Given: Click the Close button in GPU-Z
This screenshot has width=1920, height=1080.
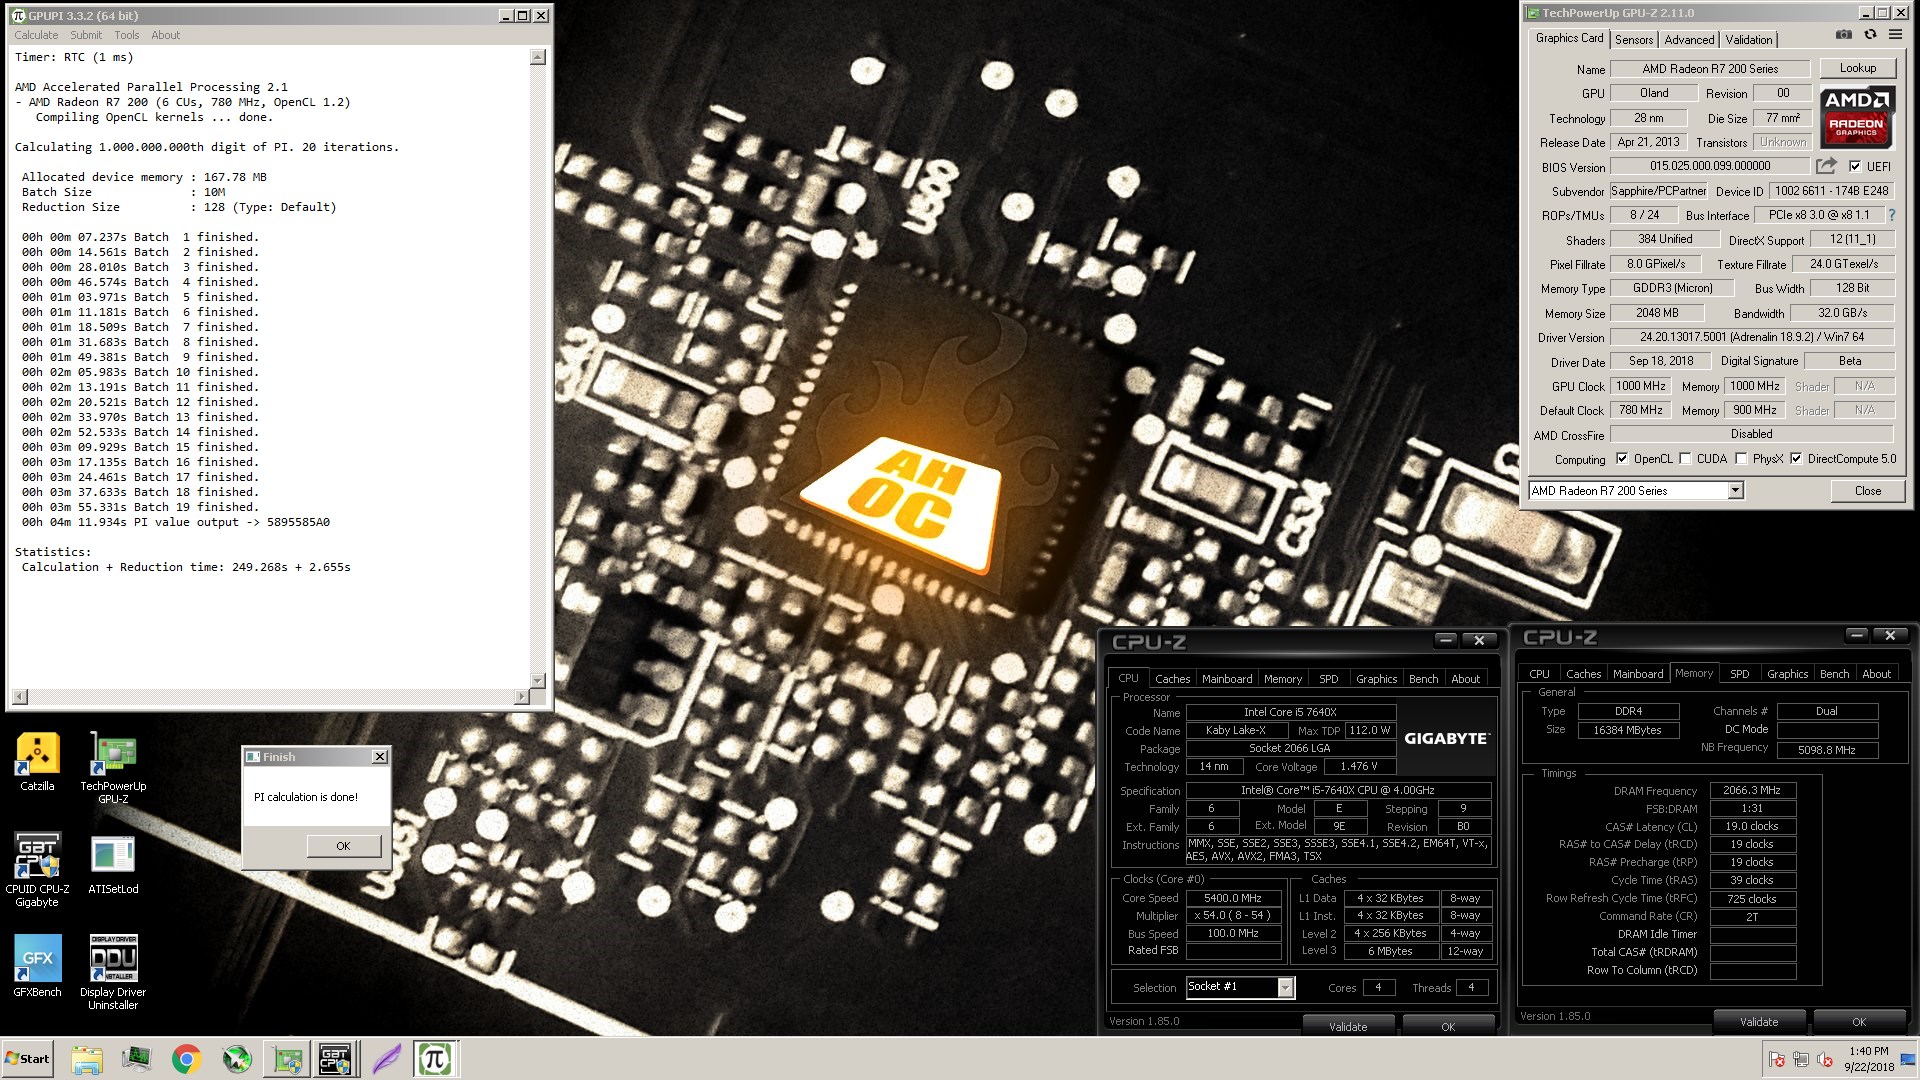Looking at the screenshot, I should coord(1867,491).
